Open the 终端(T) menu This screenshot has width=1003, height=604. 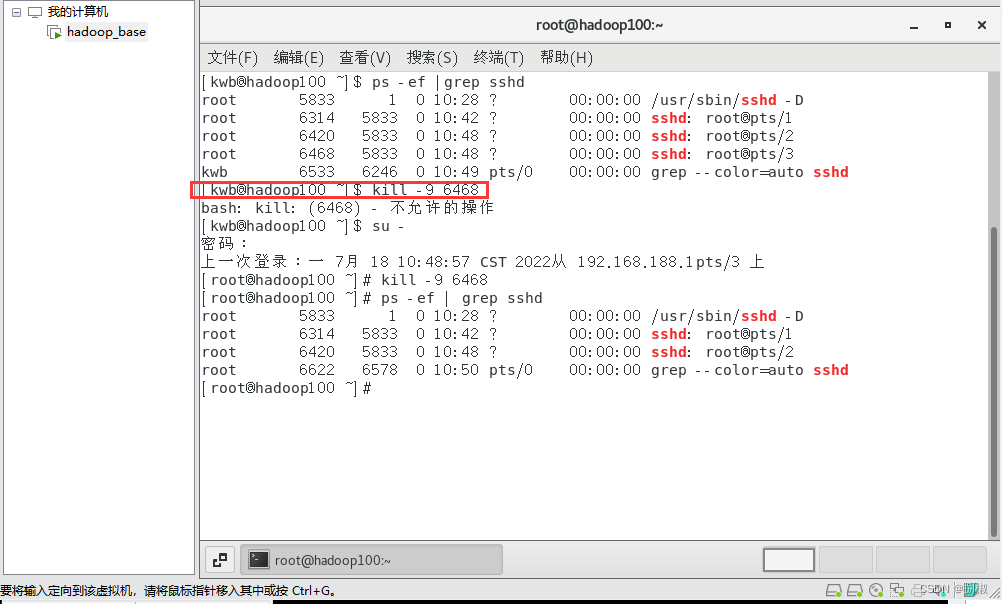click(498, 58)
